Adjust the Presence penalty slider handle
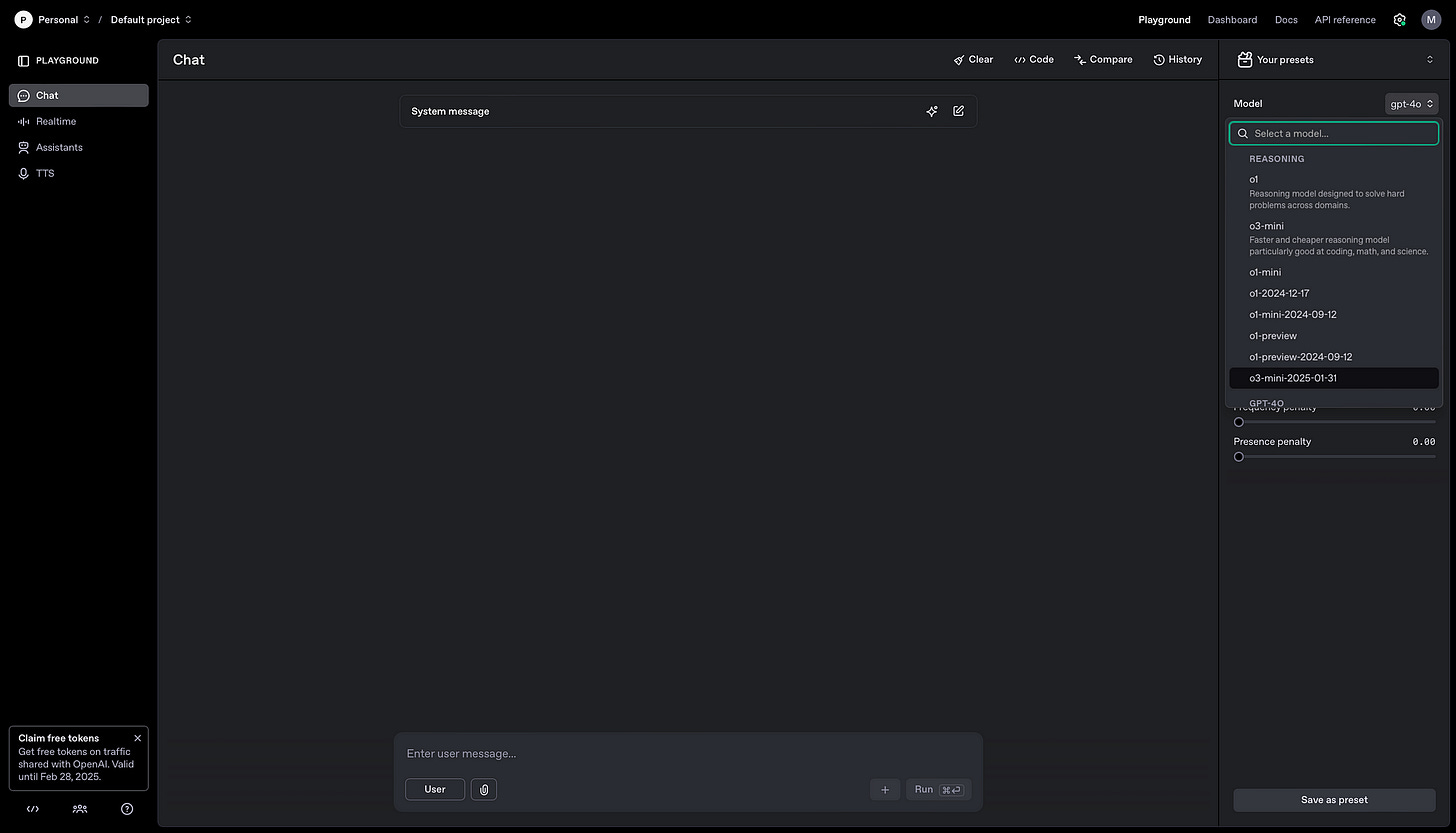 (x=1239, y=457)
